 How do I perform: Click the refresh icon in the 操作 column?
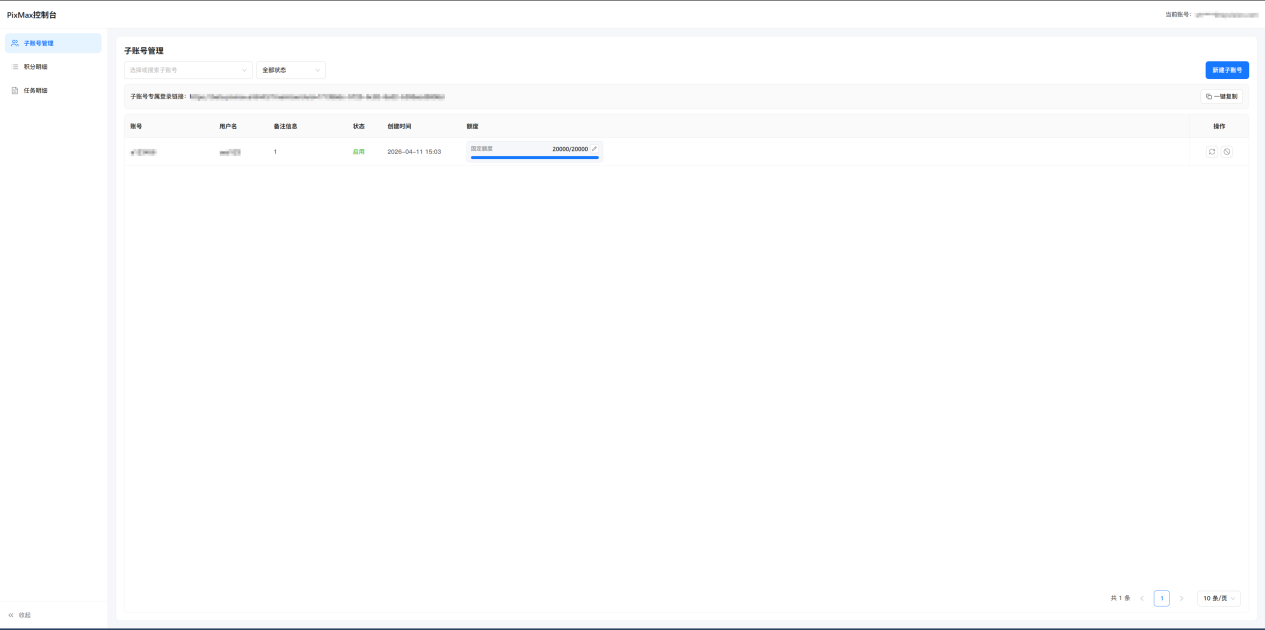pos(1212,152)
